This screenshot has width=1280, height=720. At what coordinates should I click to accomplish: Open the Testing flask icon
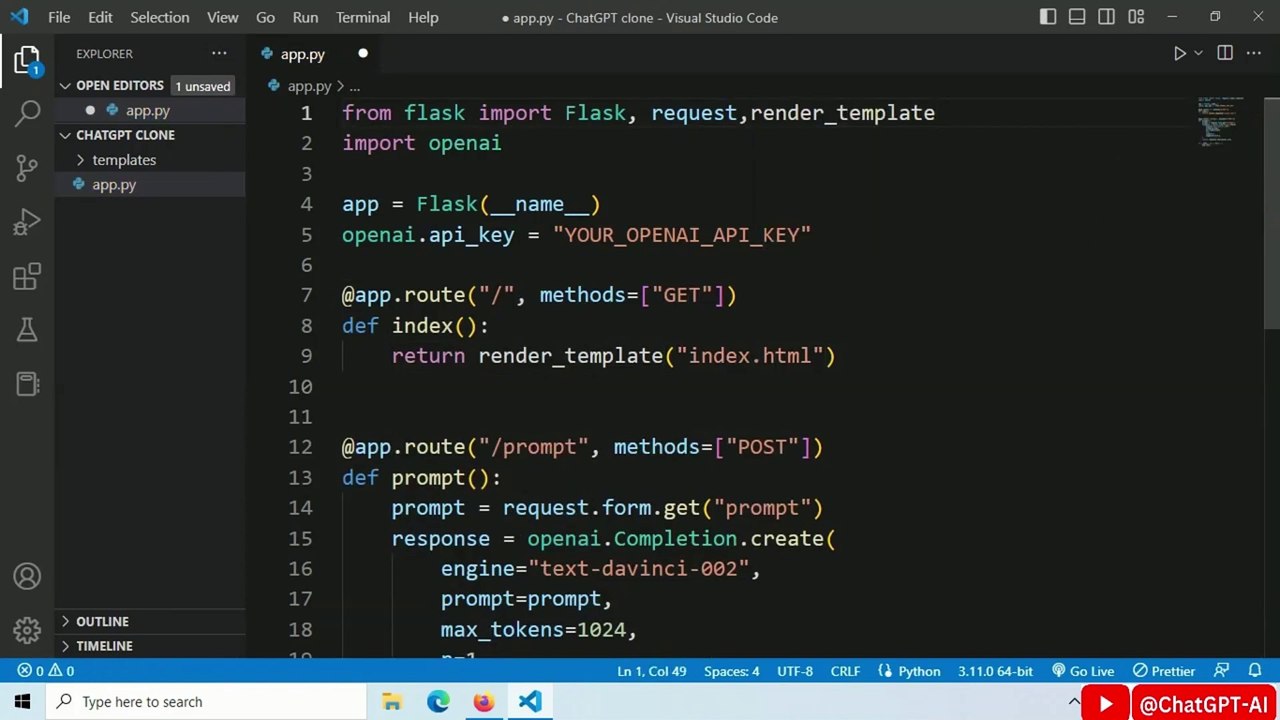(27, 330)
